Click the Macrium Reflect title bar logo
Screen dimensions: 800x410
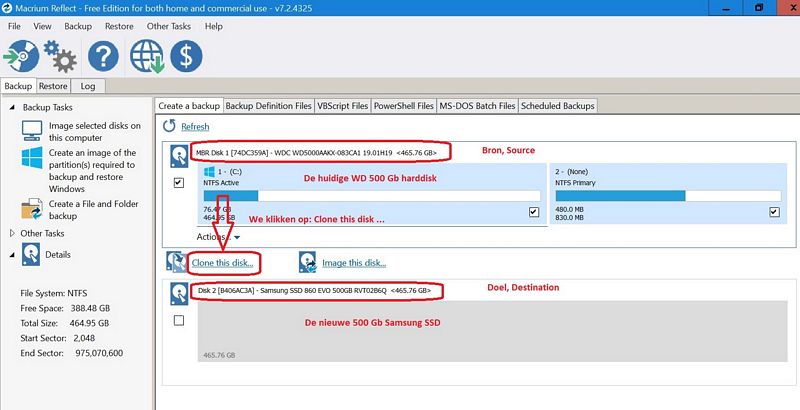(x=7, y=8)
